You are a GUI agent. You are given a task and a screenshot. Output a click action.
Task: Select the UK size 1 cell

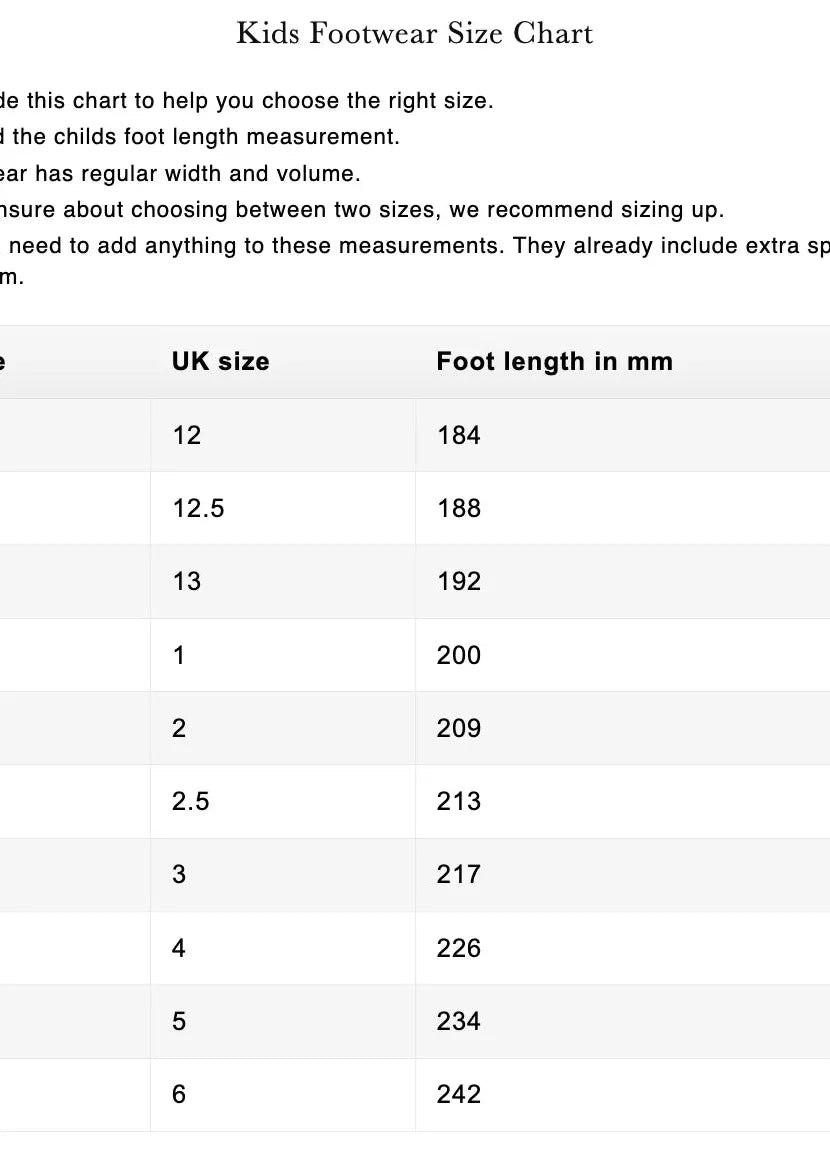(179, 655)
